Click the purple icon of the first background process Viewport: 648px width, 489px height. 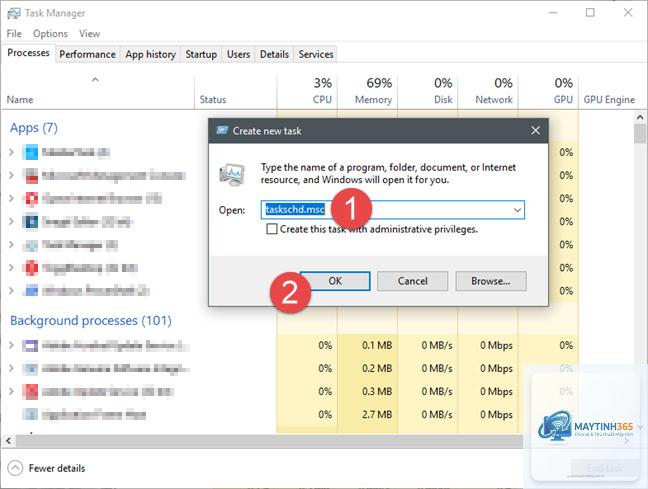[30, 345]
